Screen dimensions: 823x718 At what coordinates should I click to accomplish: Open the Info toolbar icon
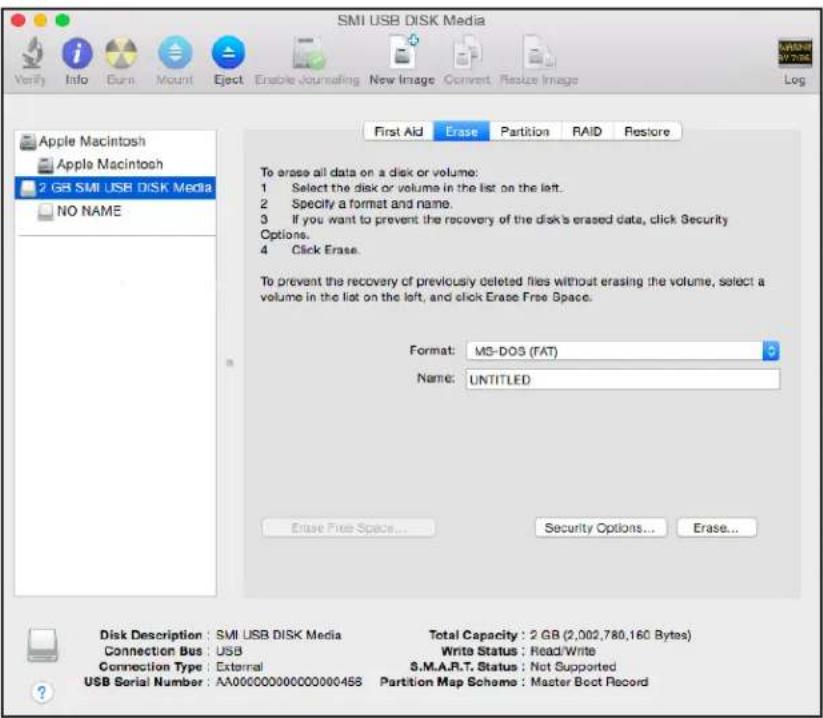[77, 54]
